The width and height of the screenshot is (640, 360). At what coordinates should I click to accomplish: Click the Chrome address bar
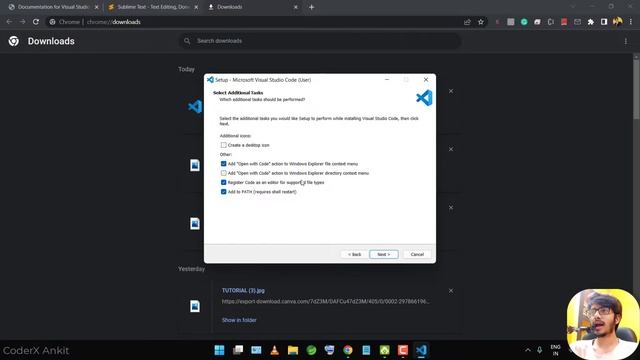click(253, 22)
